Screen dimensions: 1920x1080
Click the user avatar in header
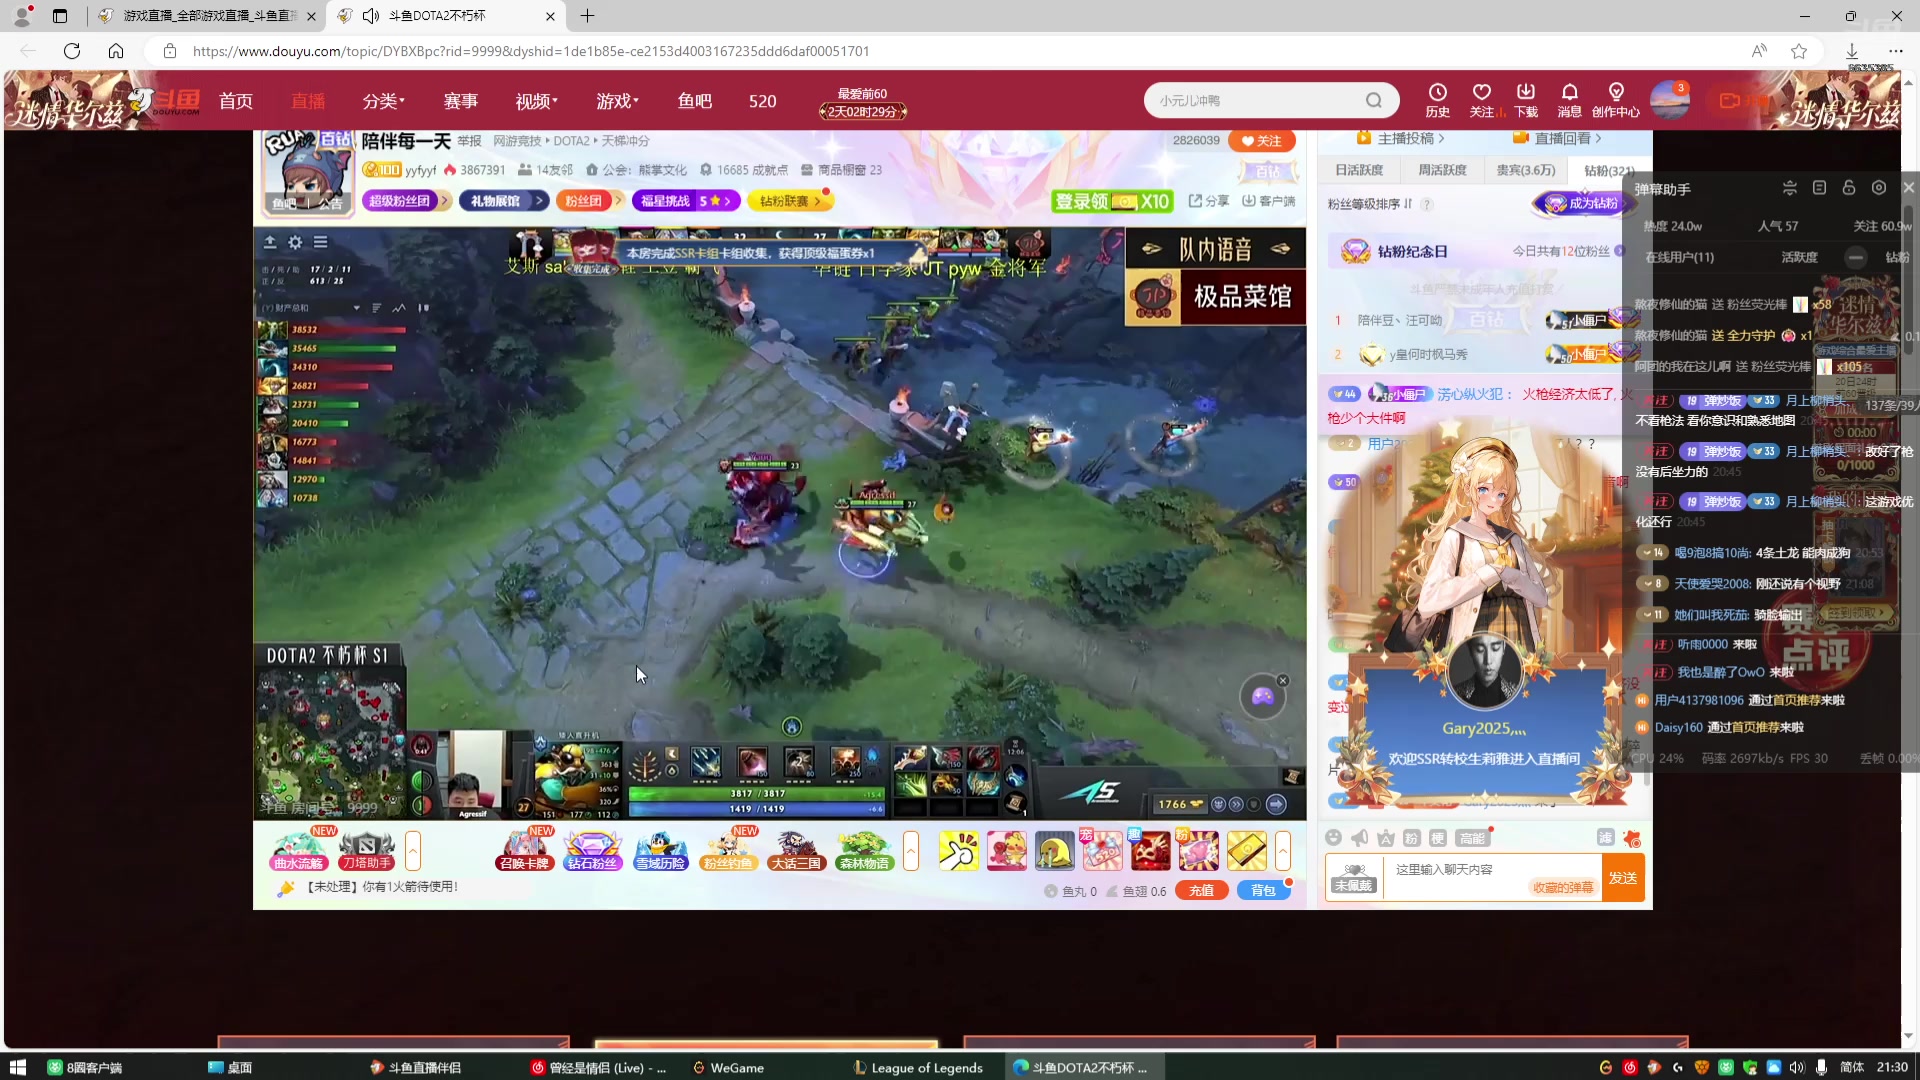[x=1669, y=100]
